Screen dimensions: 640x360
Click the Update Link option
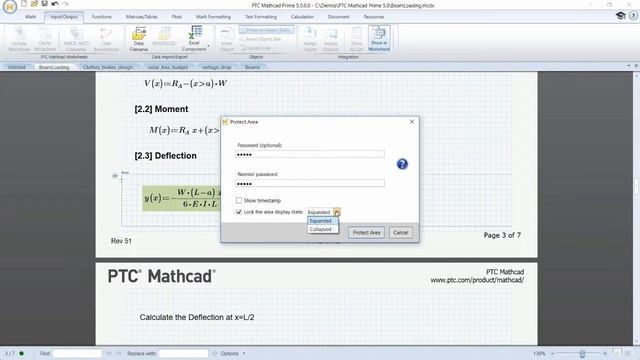pyautogui.click(x=256, y=48)
